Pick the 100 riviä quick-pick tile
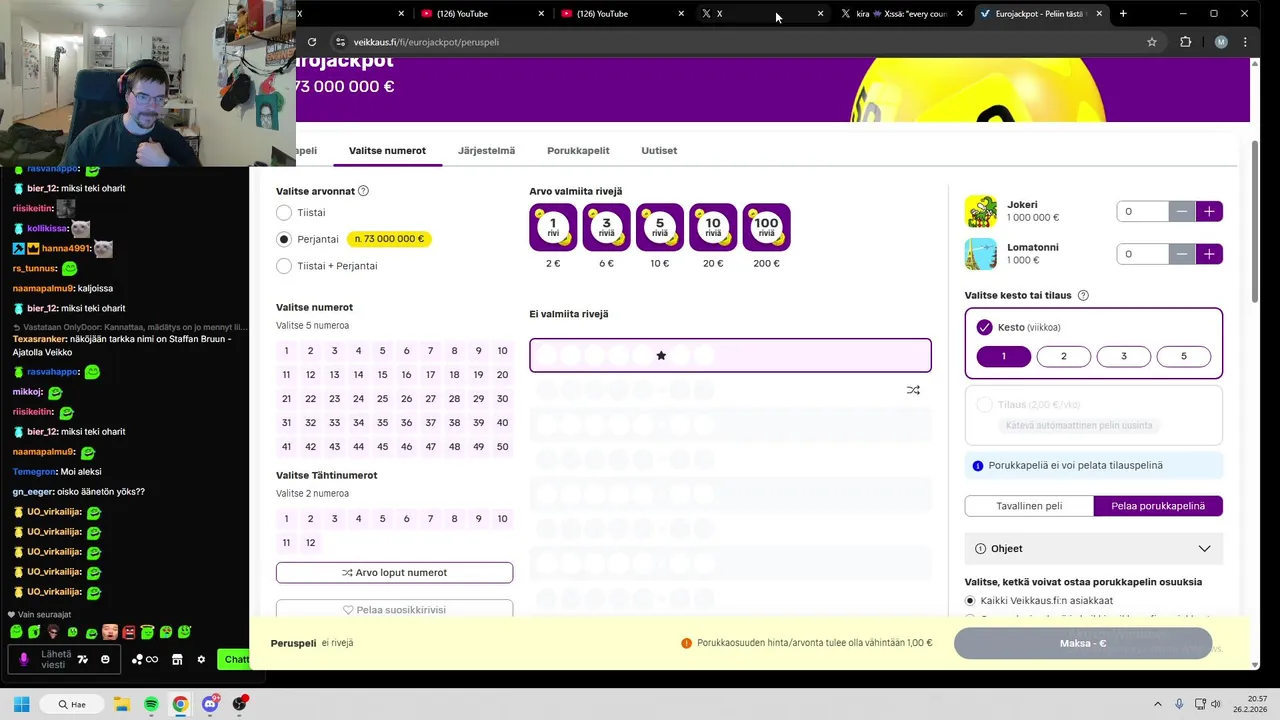 pos(766,227)
